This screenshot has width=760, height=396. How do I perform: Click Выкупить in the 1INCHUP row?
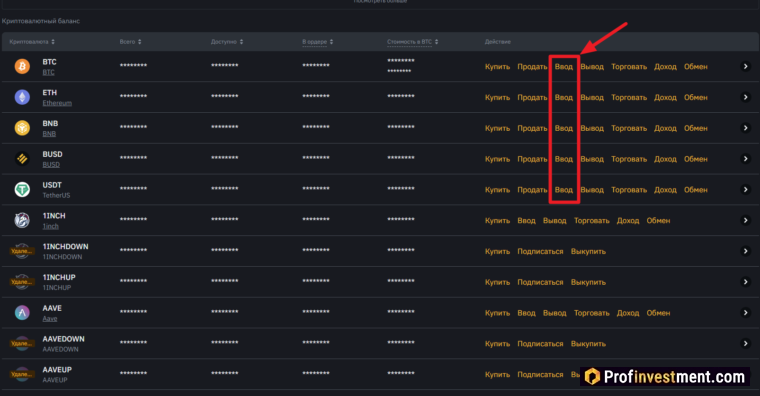[588, 282]
